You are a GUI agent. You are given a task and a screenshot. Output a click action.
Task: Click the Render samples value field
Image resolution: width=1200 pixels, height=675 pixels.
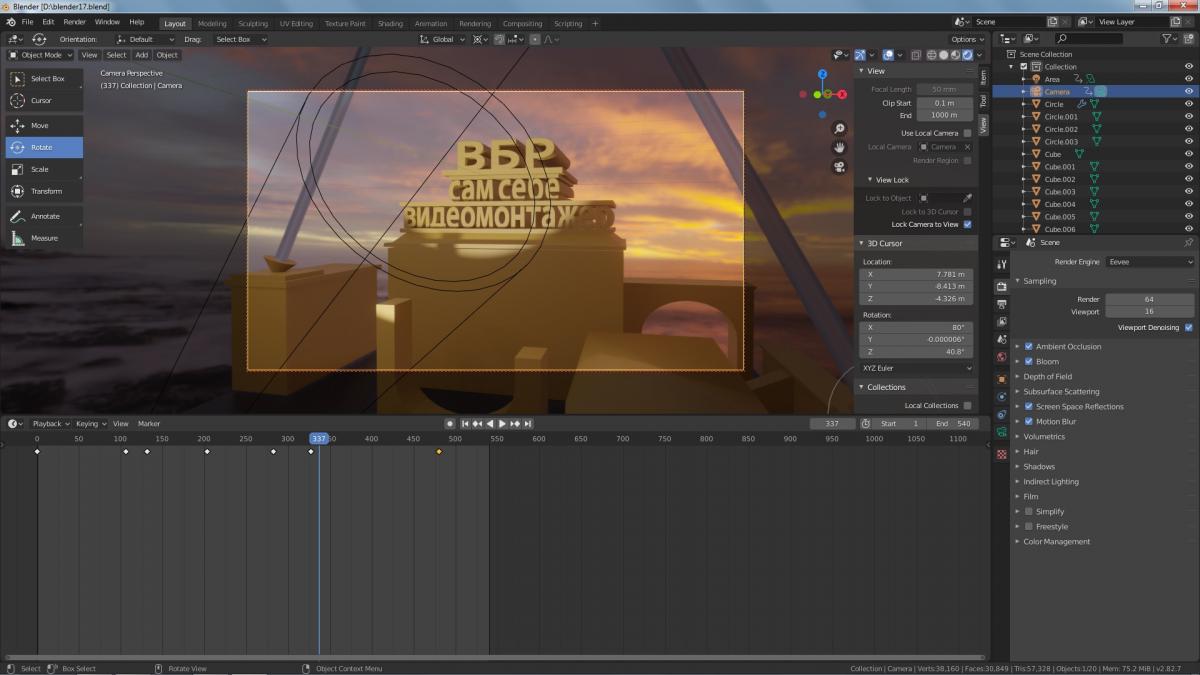click(1149, 299)
